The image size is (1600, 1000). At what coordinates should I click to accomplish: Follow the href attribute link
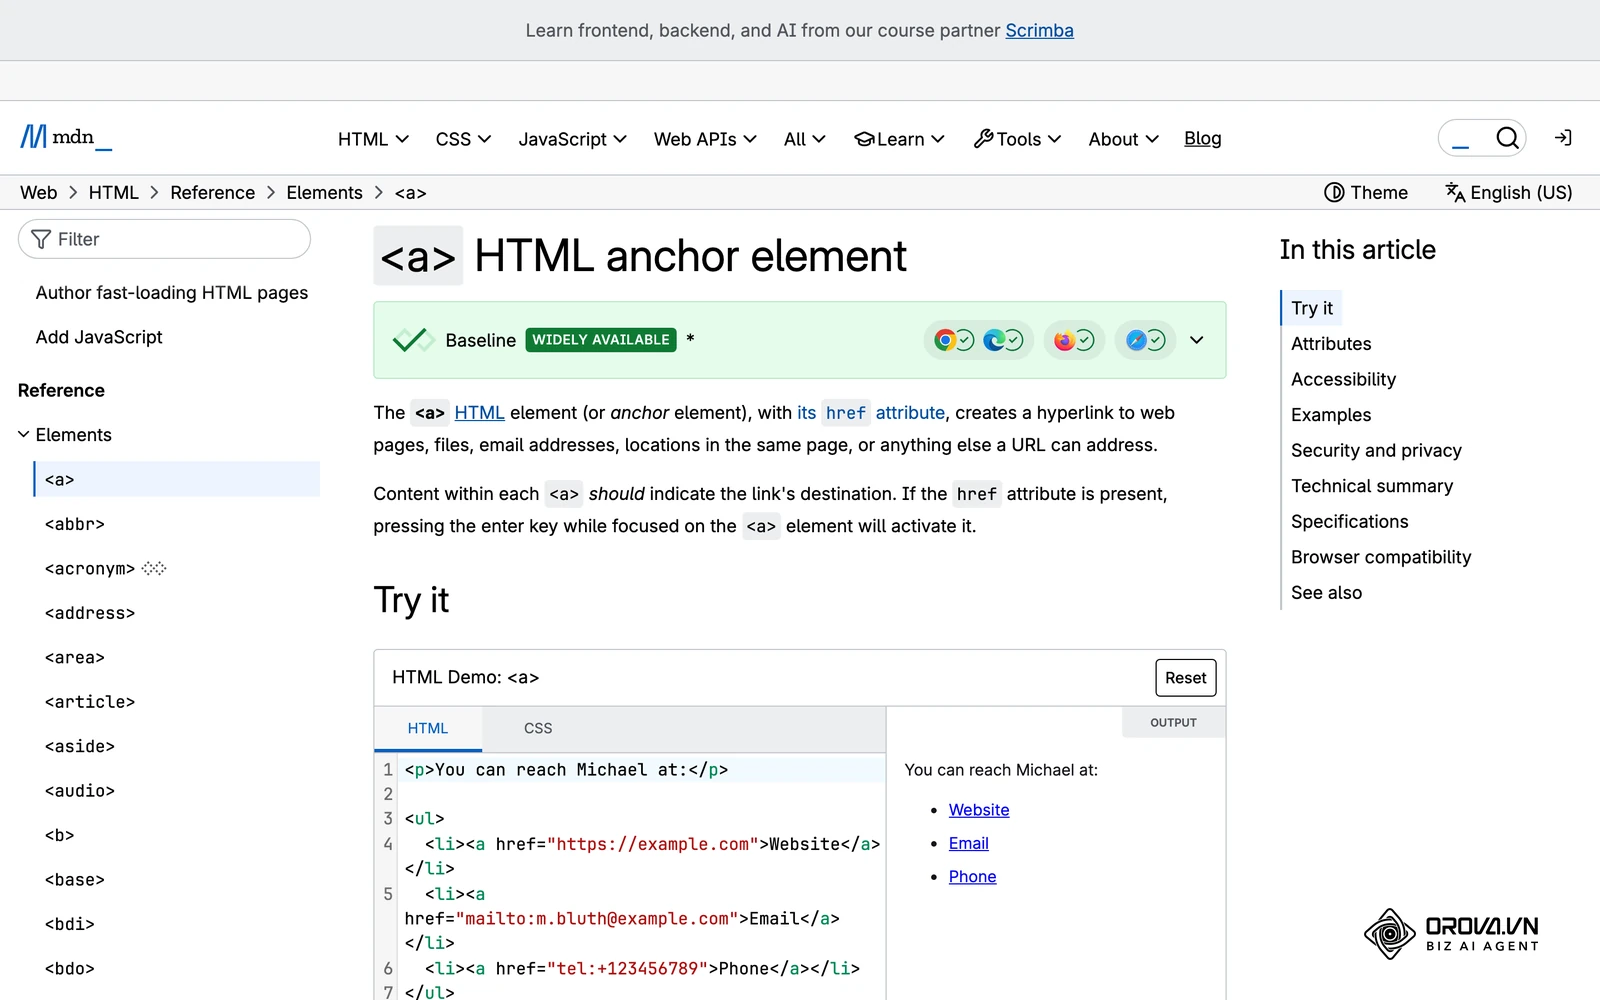coord(871,413)
